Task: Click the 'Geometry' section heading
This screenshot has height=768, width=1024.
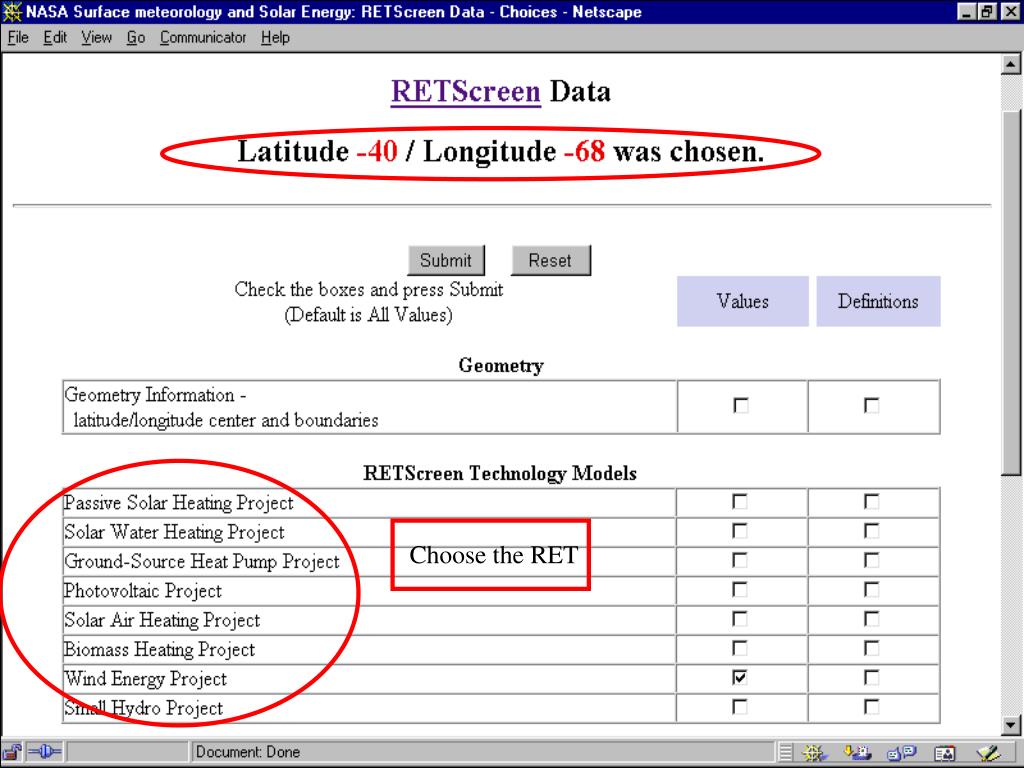Action: [x=501, y=366]
